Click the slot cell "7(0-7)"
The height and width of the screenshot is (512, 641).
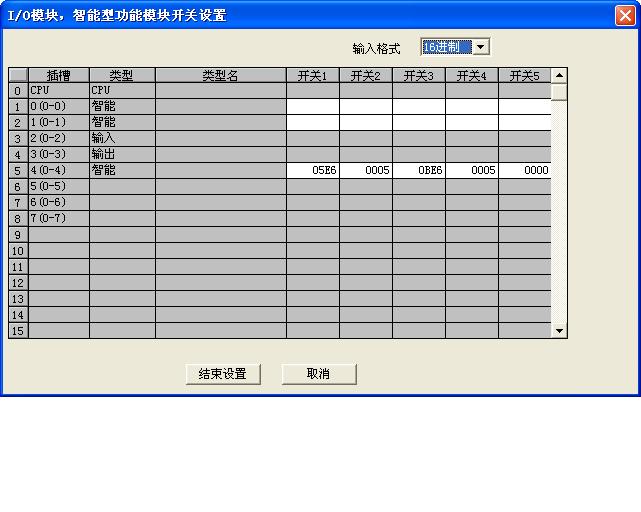59,218
